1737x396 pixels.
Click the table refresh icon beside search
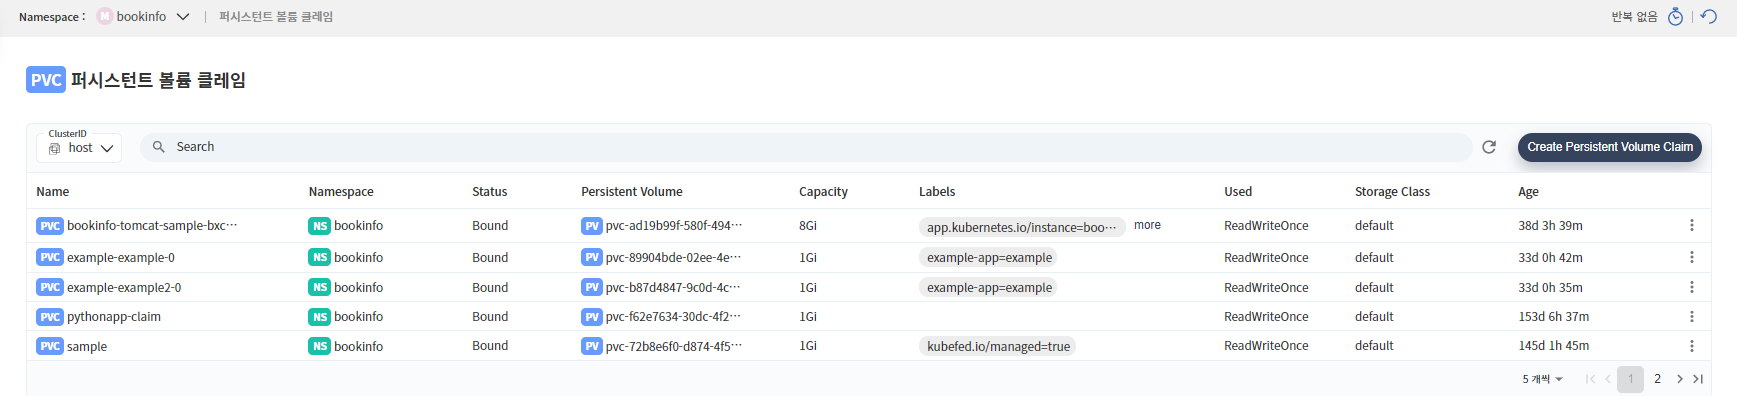(1489, 147)
